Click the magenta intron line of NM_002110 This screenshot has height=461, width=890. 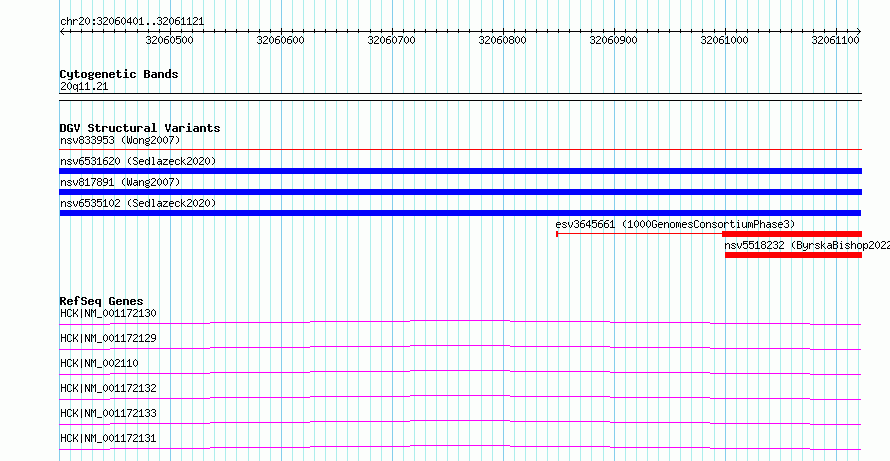(460, 371)
